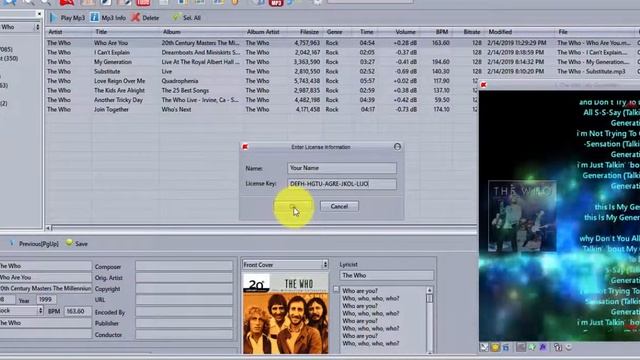
Task: Click the 20th Century Masters album title field
Action: click(46, 288)
